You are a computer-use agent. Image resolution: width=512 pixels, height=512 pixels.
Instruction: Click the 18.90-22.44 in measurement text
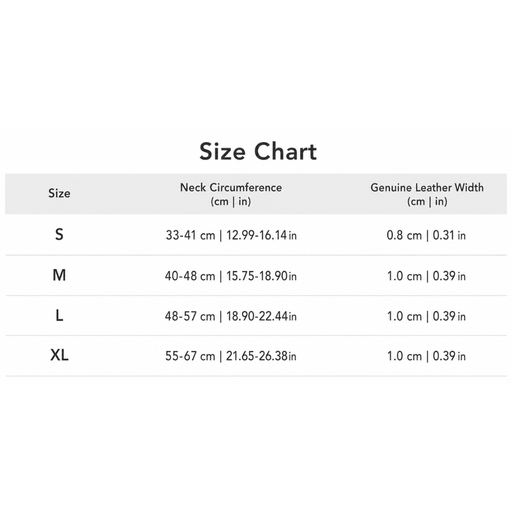coord(262,316)
